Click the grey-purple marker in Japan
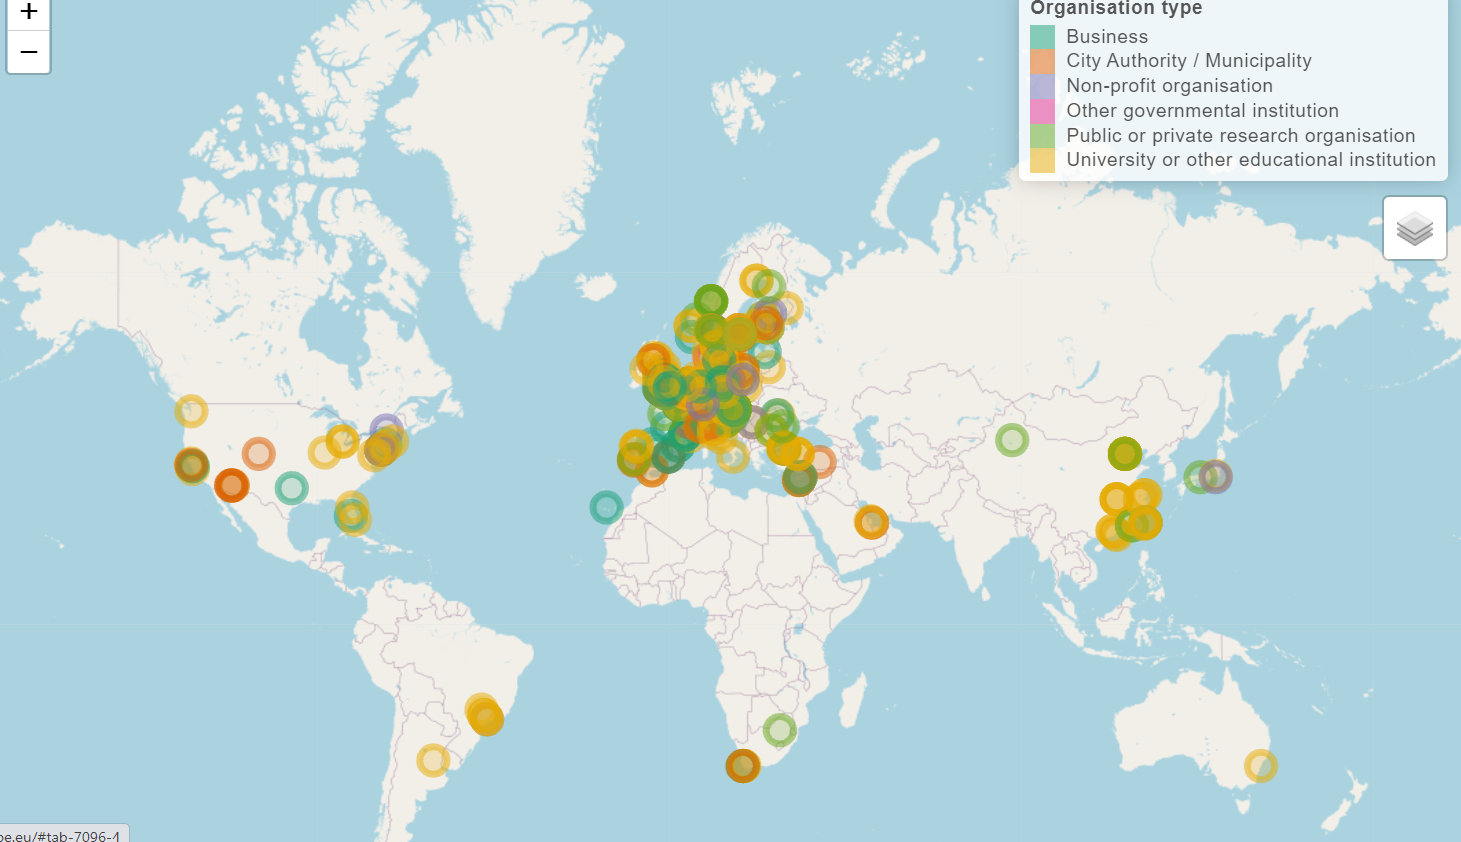Viewport: 1461px width, 842px height. coord(1215,477)
